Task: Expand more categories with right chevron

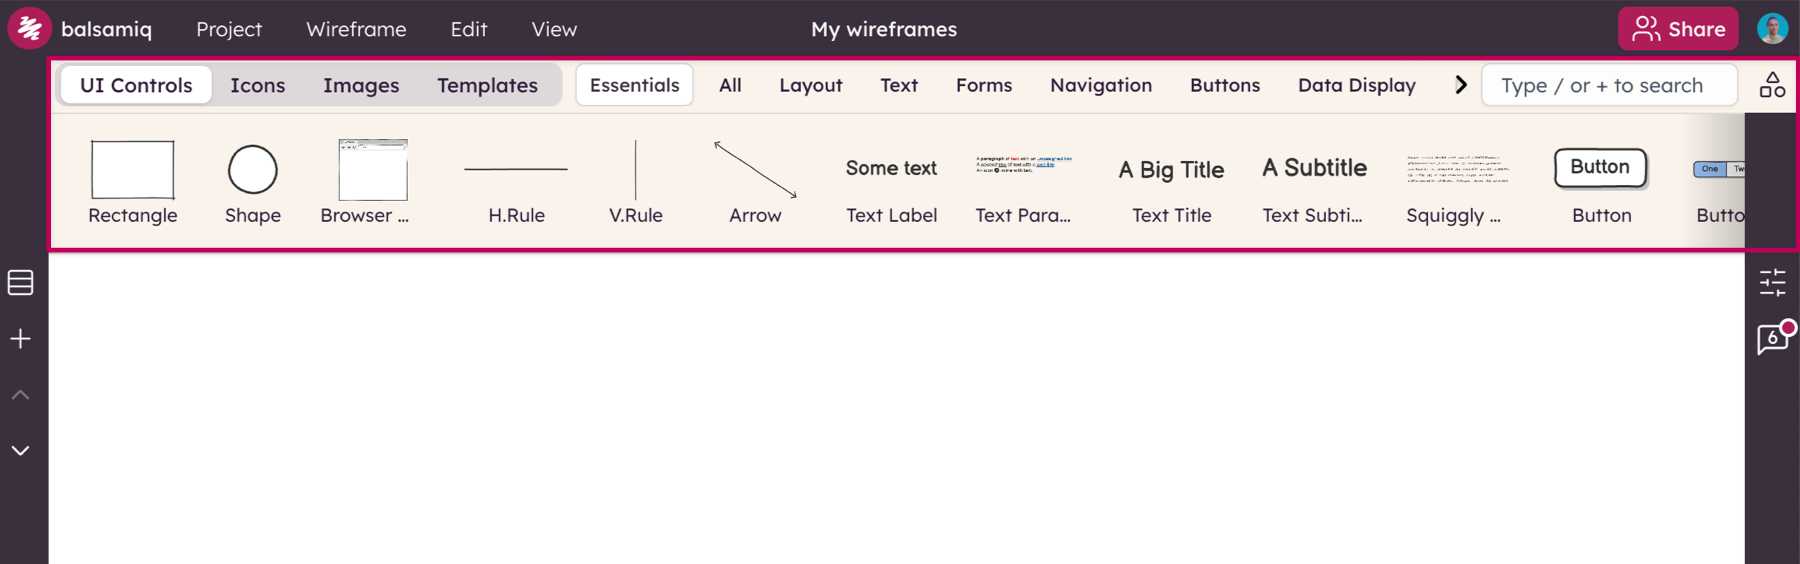Action: tap(1461, 85)
